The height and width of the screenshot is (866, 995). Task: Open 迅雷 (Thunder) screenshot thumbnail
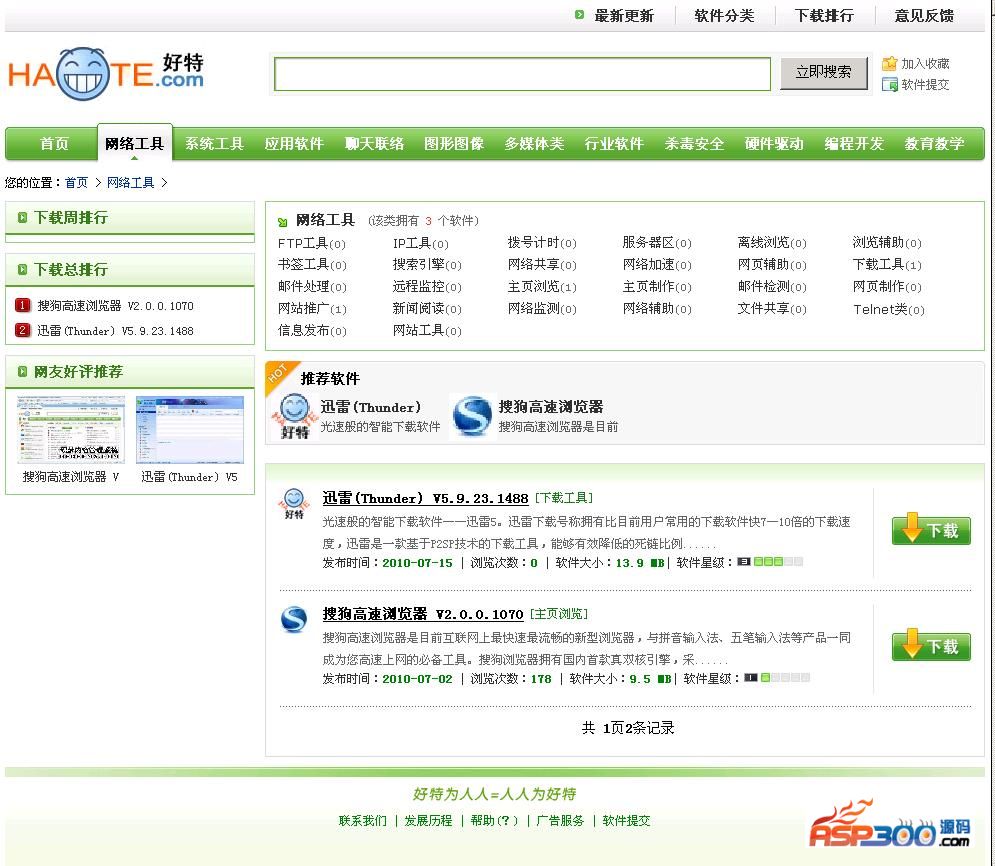[190, 430]
